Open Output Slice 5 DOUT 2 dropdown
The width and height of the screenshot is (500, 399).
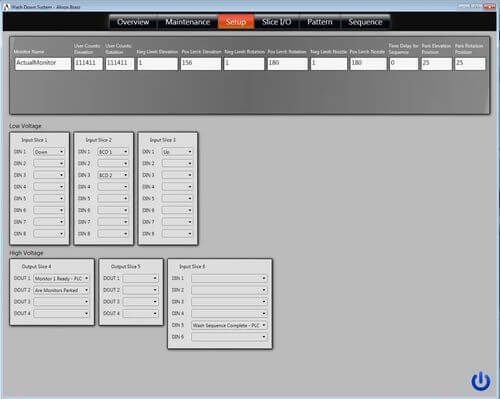click(140, 290)
